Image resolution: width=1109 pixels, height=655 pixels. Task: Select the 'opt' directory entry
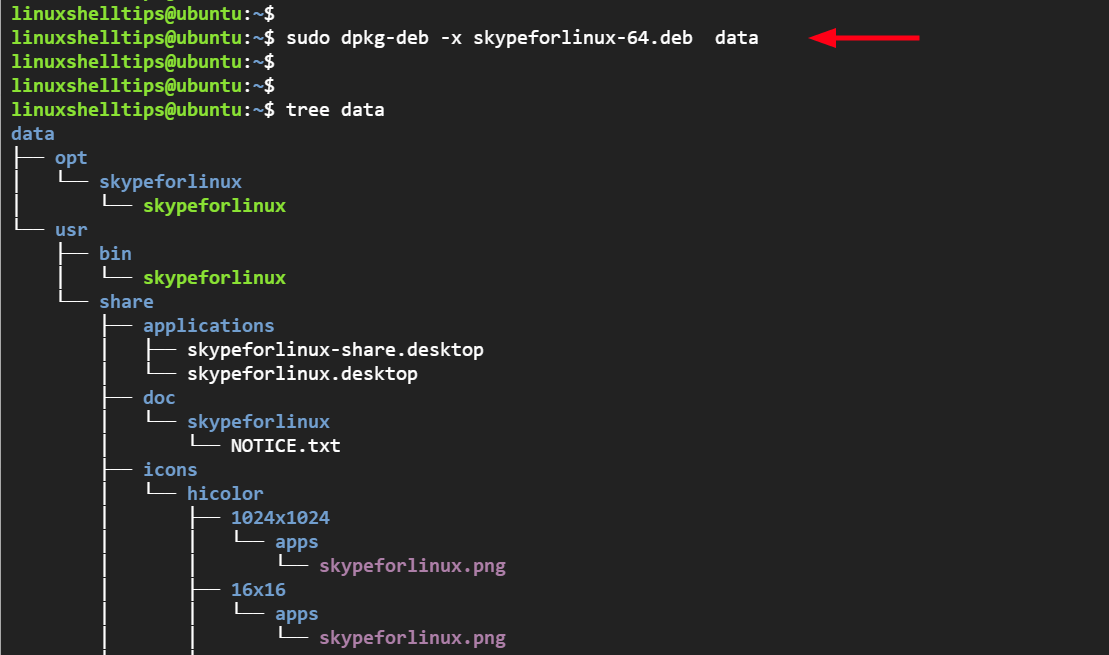click(x=71, y=158)
